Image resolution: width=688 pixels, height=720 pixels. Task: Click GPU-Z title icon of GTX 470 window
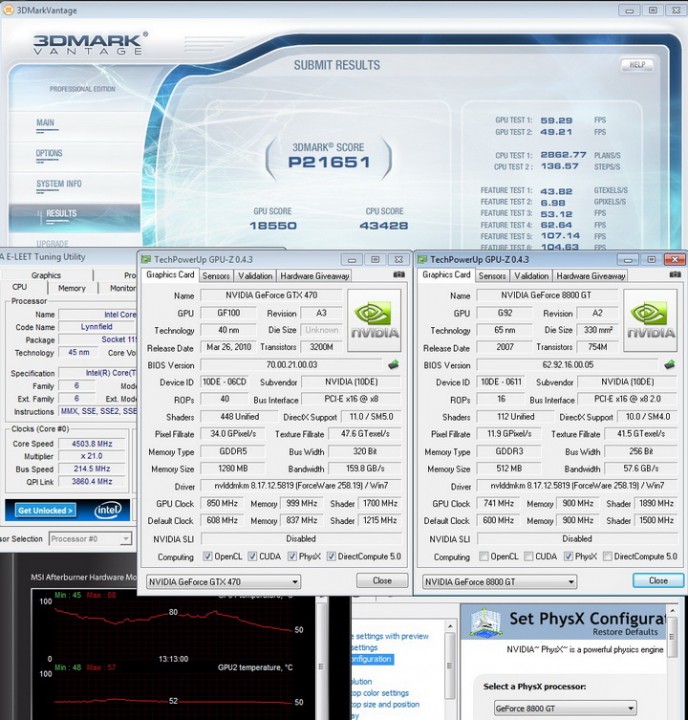coord(146,259)
